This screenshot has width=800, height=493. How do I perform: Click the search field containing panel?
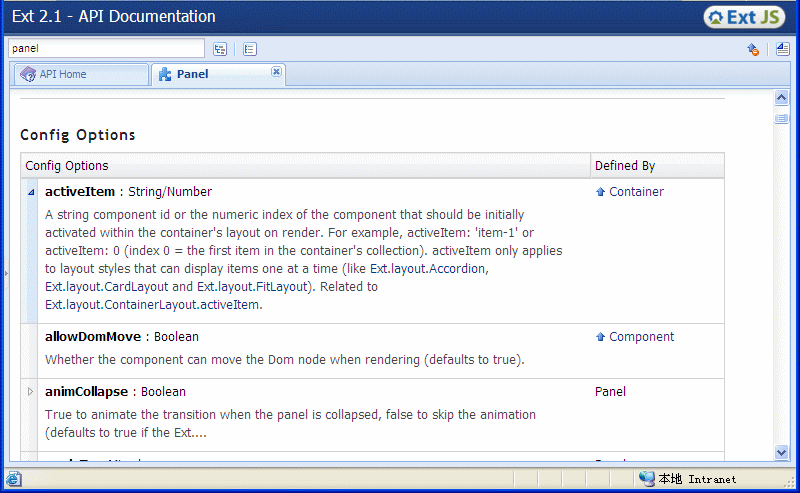coord(106,48)
